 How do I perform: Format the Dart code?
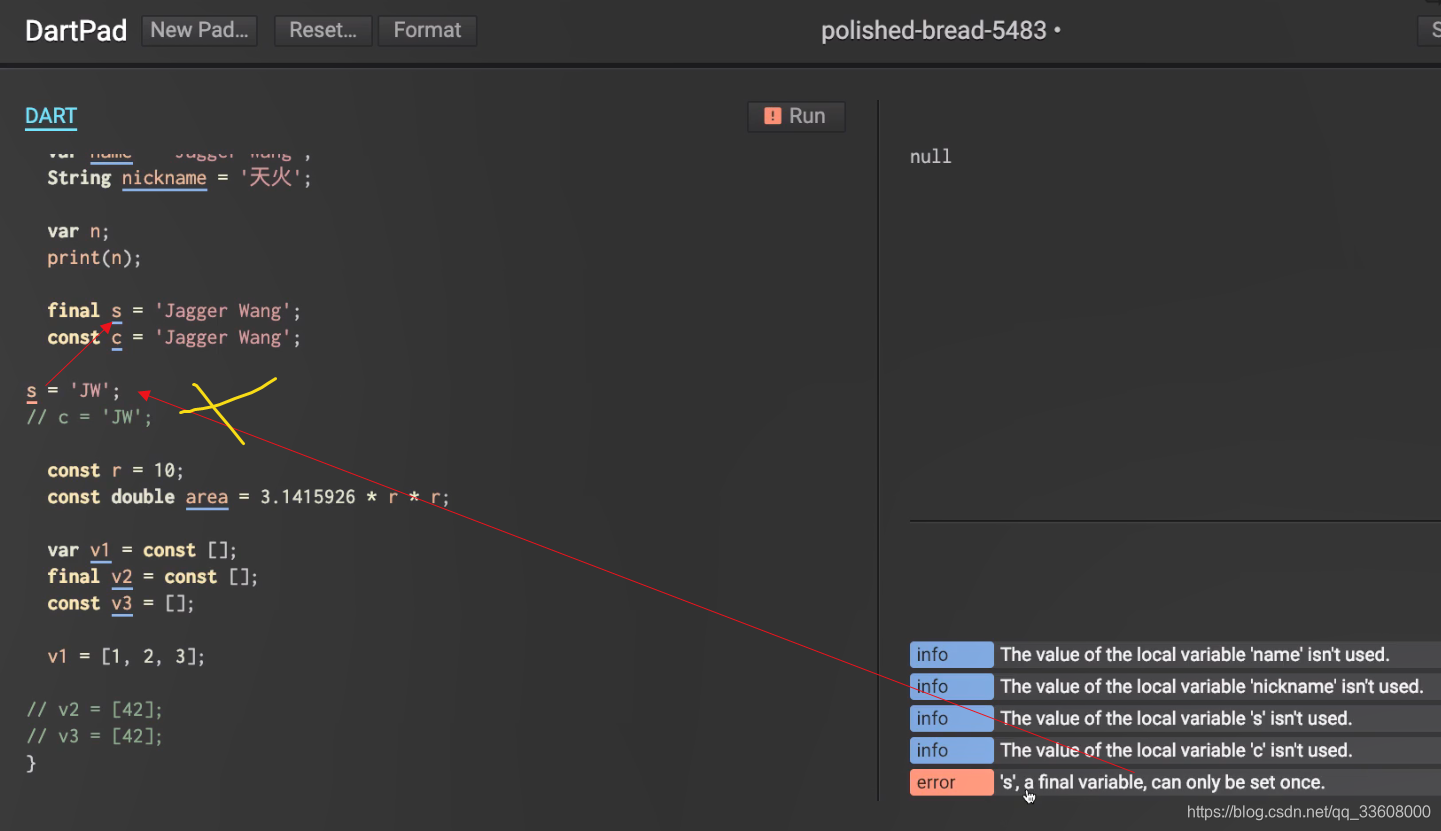[x=427, y=30]
